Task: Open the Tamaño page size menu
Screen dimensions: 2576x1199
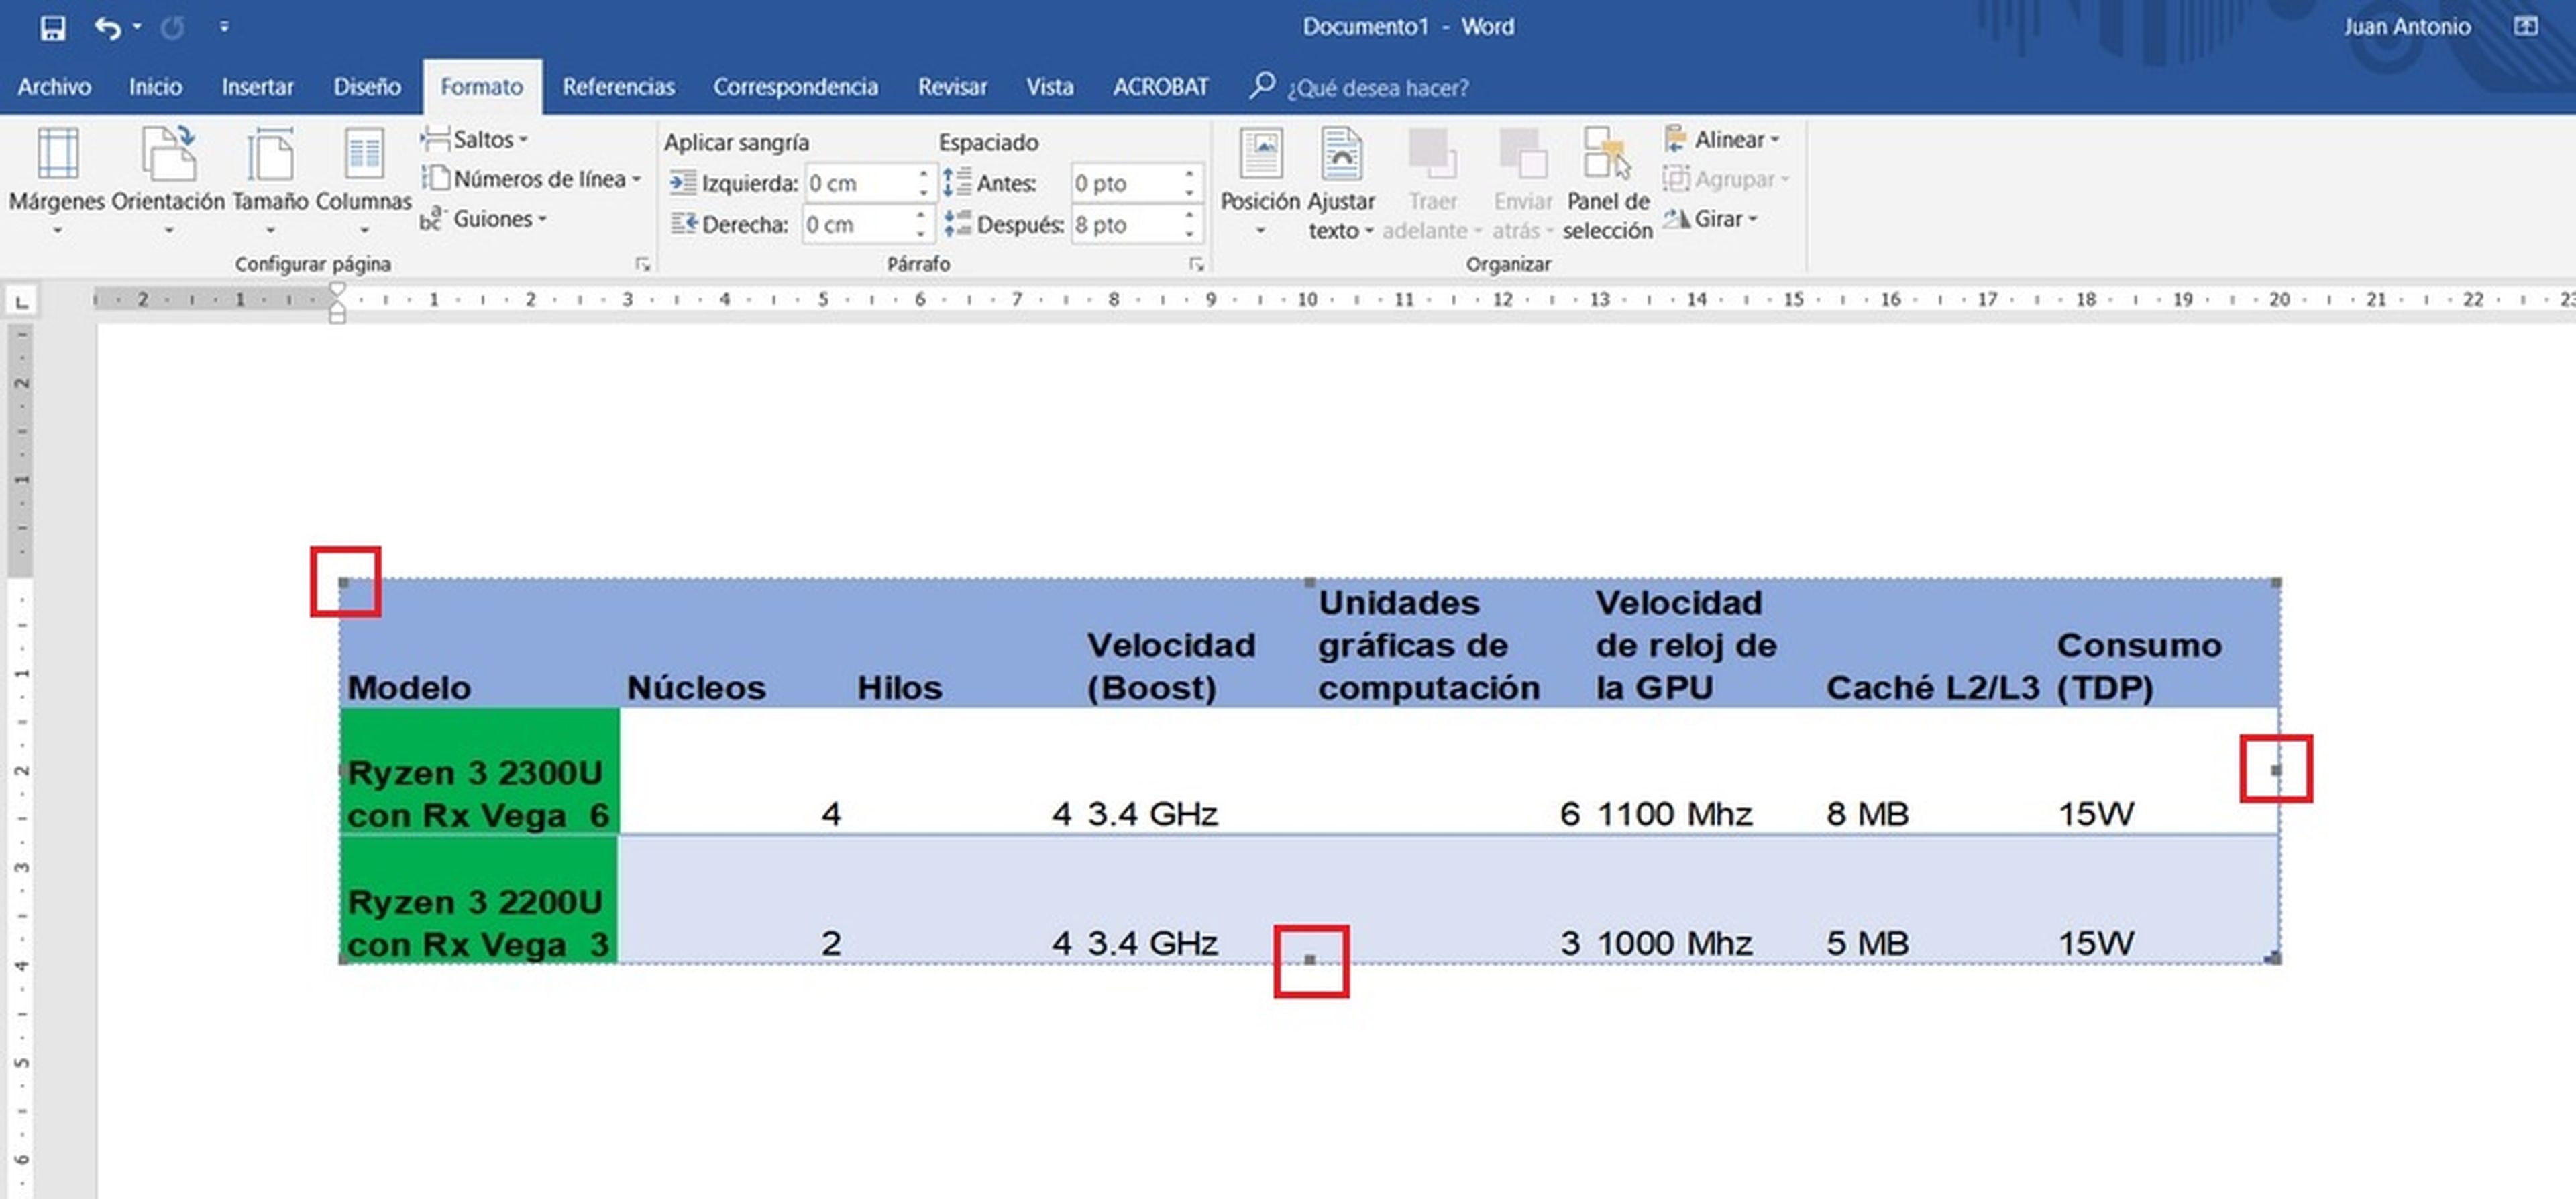Action: click(270, 181)
